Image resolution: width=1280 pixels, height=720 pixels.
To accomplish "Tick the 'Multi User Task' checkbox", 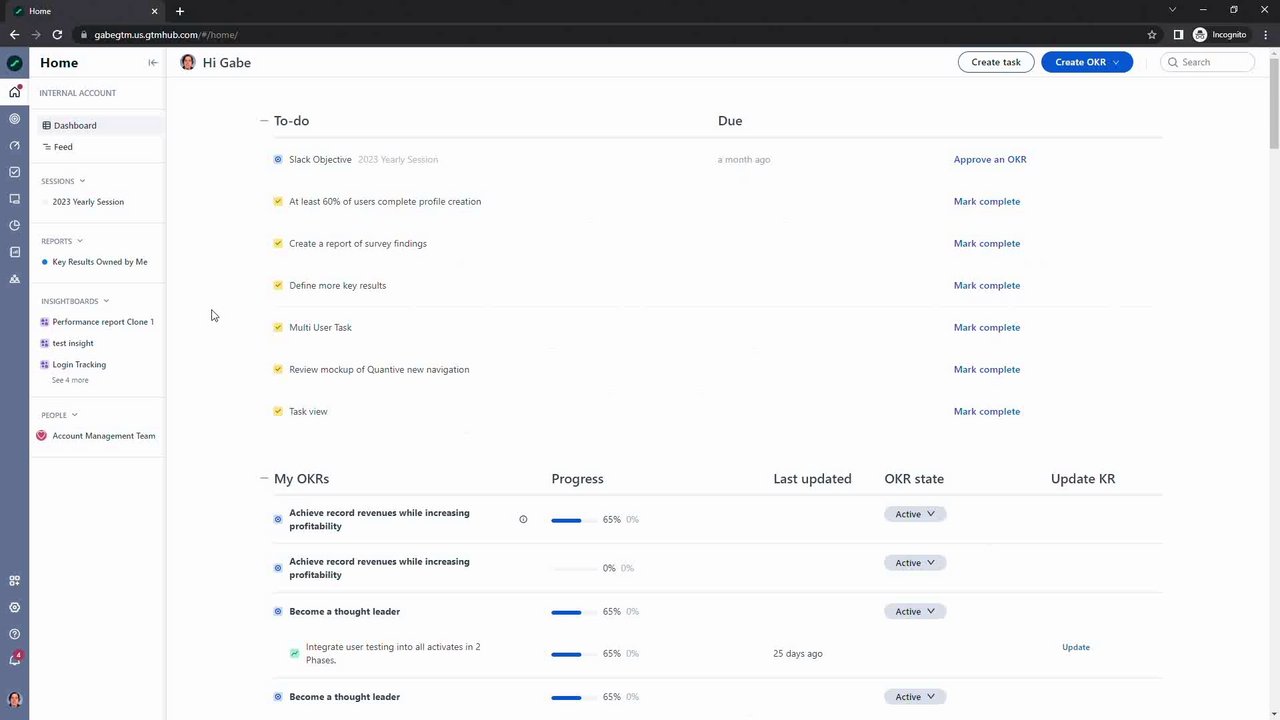I will tap(278, 327).
